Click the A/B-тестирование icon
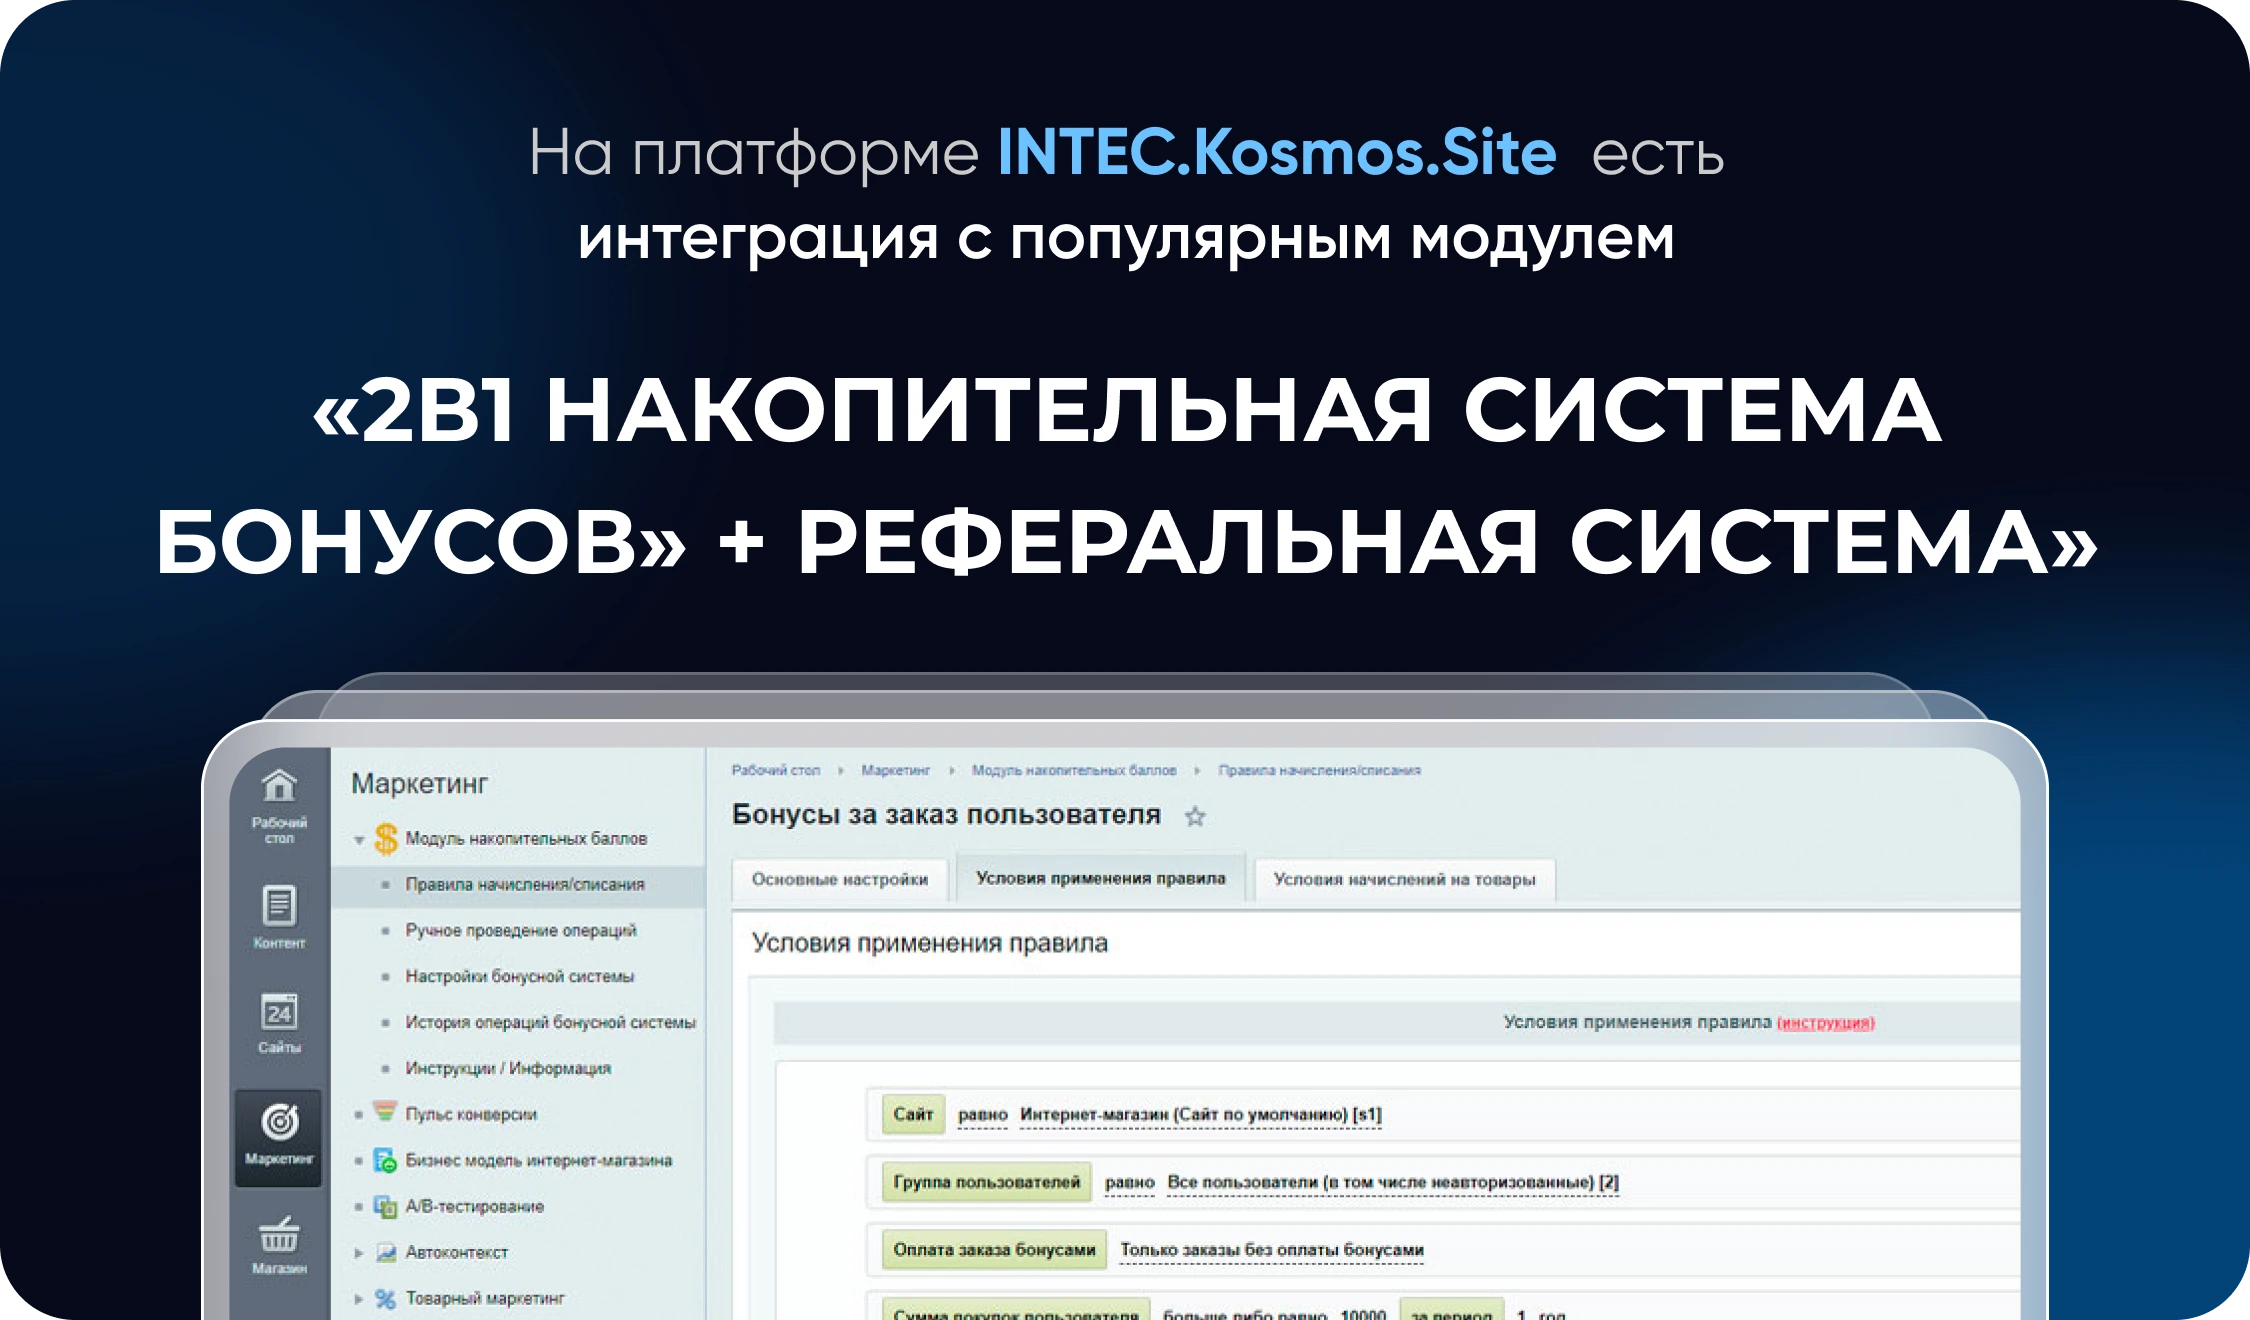 pos(385,1207)
